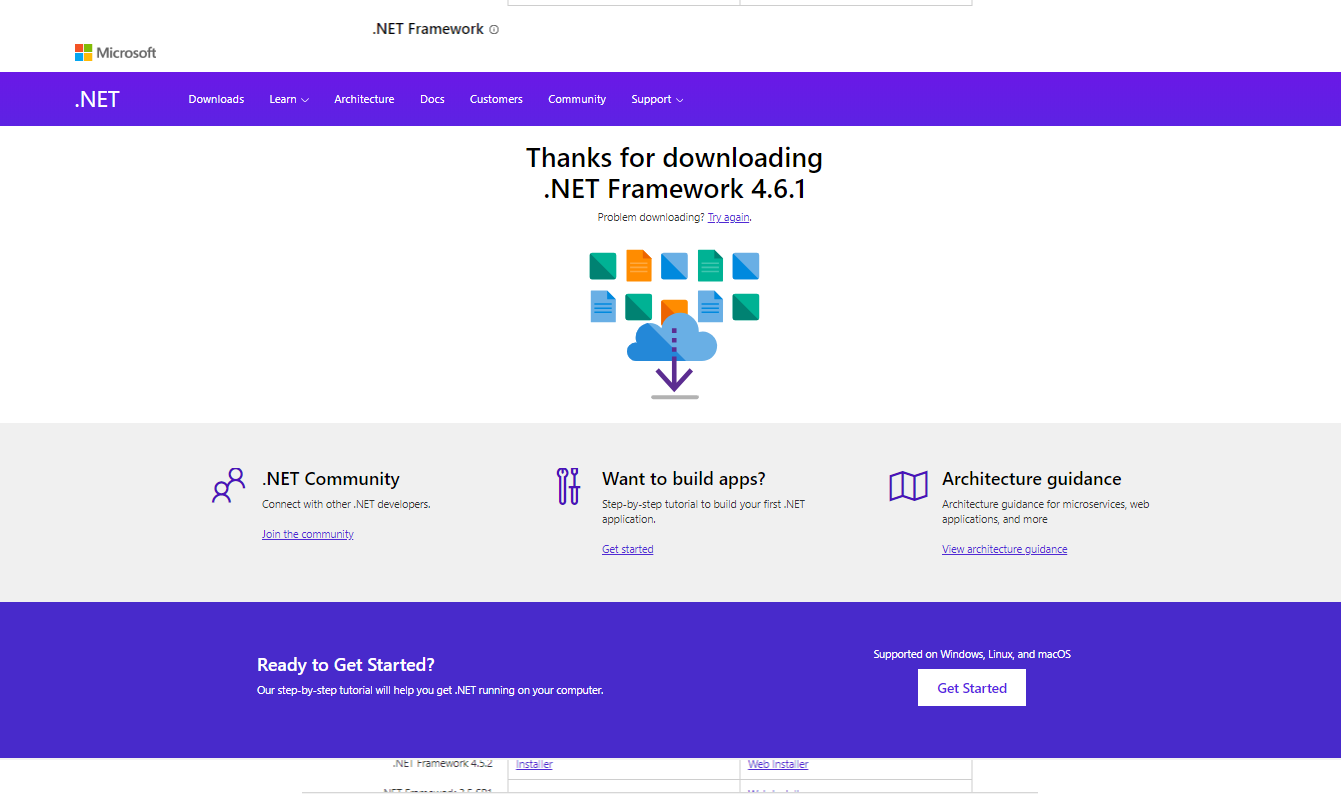Open the Architecture nav item
The height and width of the screenshot is (794, 1341).
click(364, 99)
